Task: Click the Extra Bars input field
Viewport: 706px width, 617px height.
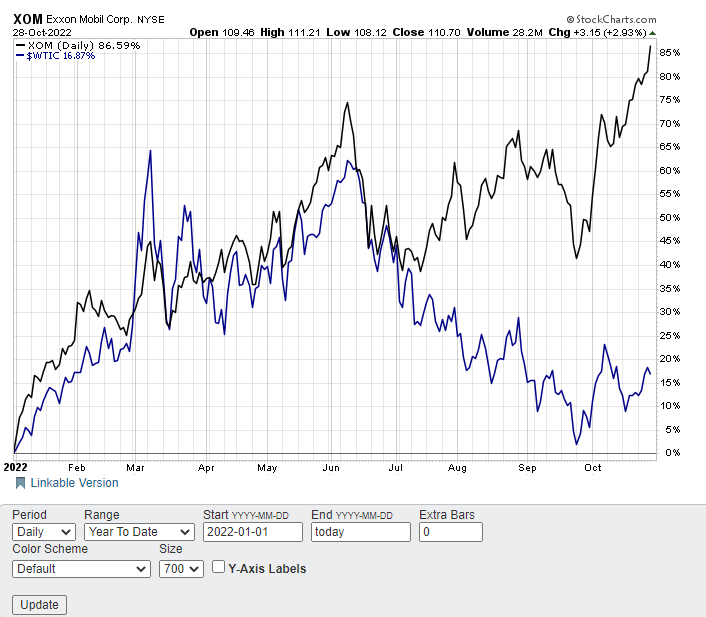Action: click(451, 532)
